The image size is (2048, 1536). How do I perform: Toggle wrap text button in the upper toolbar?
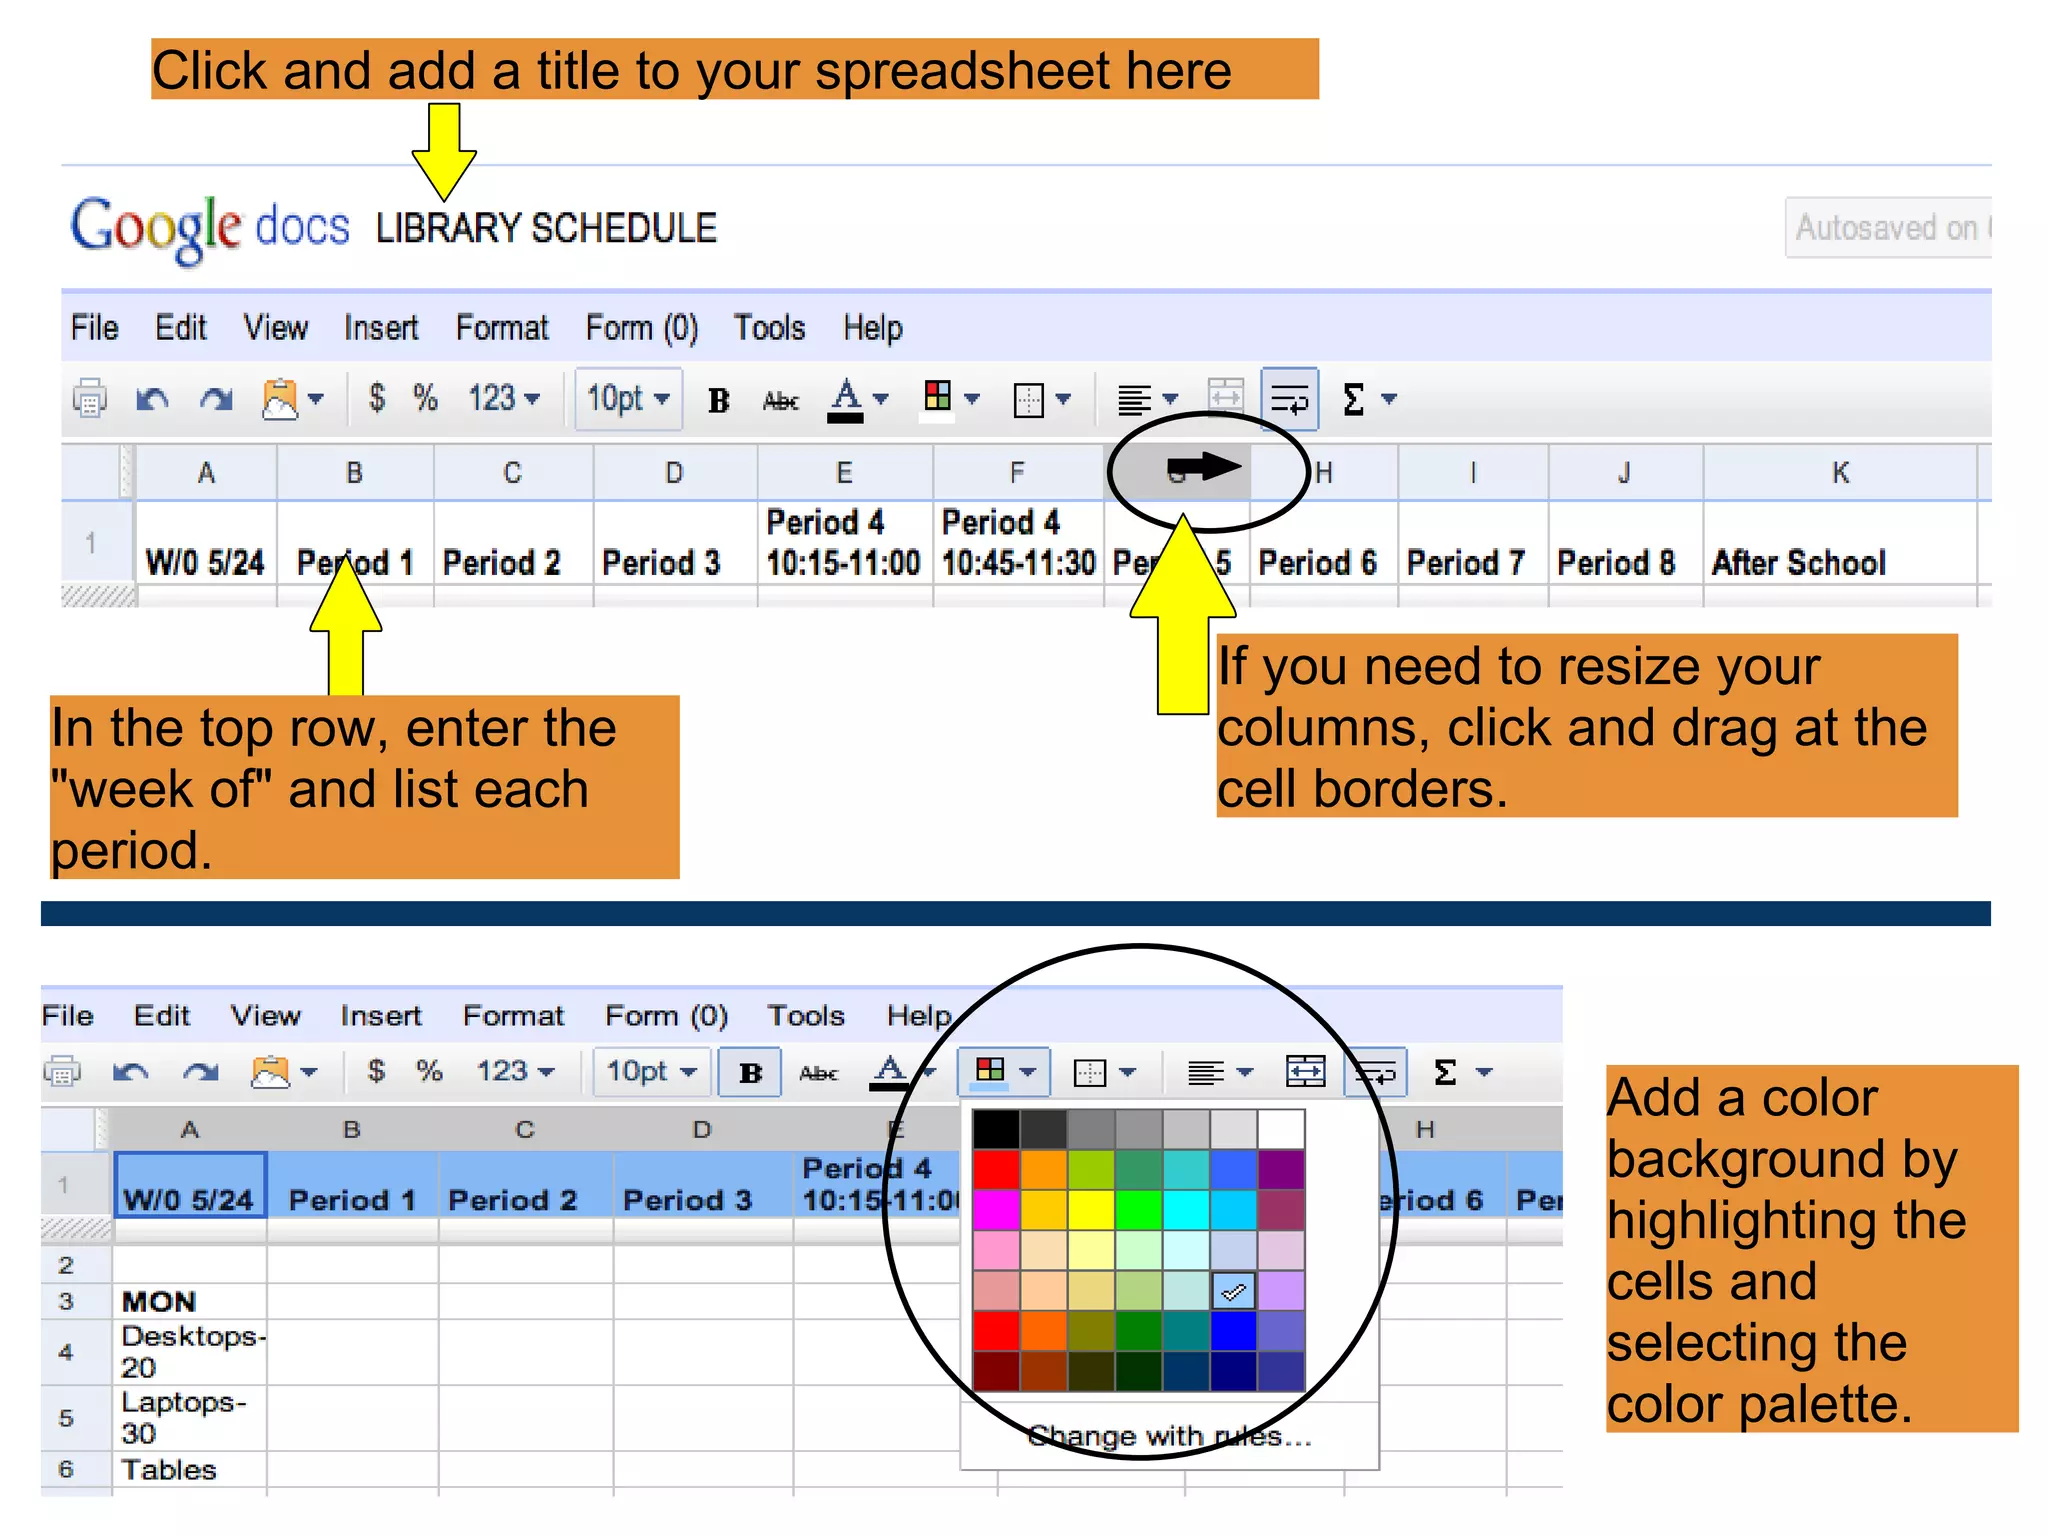1290,399
